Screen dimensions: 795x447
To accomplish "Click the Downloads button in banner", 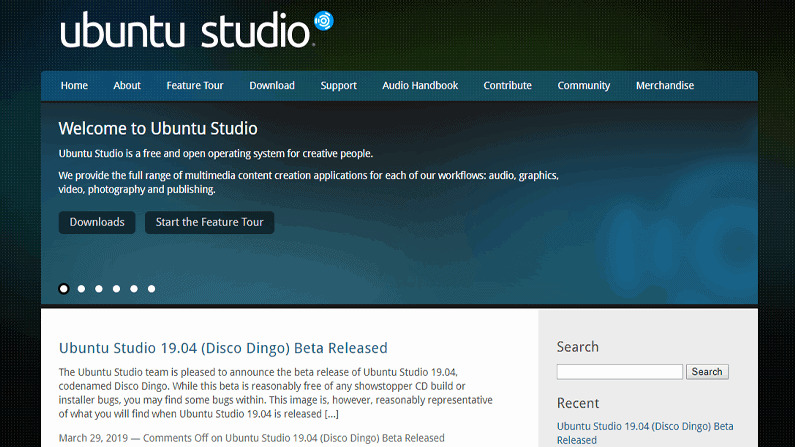I will (97, 222).
